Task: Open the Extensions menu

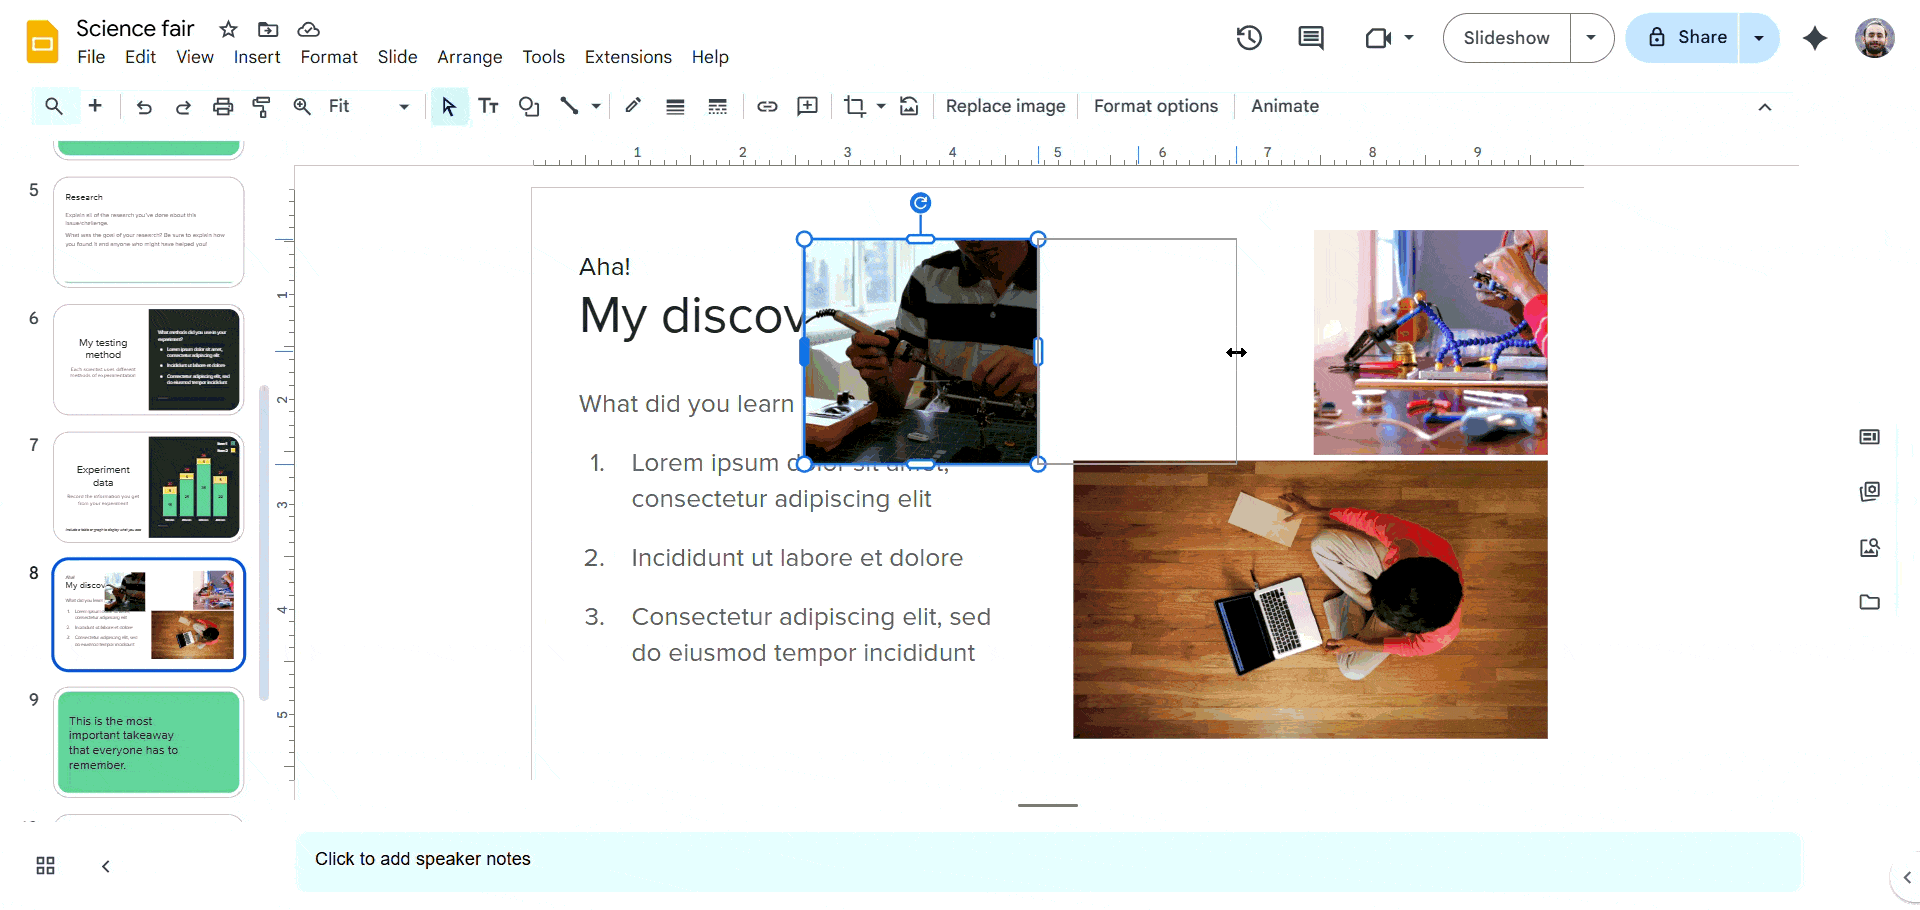Action: (x=628, y=57)
